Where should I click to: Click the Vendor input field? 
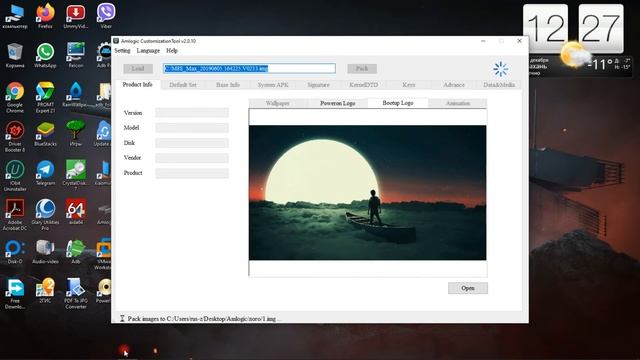(192, 158)
